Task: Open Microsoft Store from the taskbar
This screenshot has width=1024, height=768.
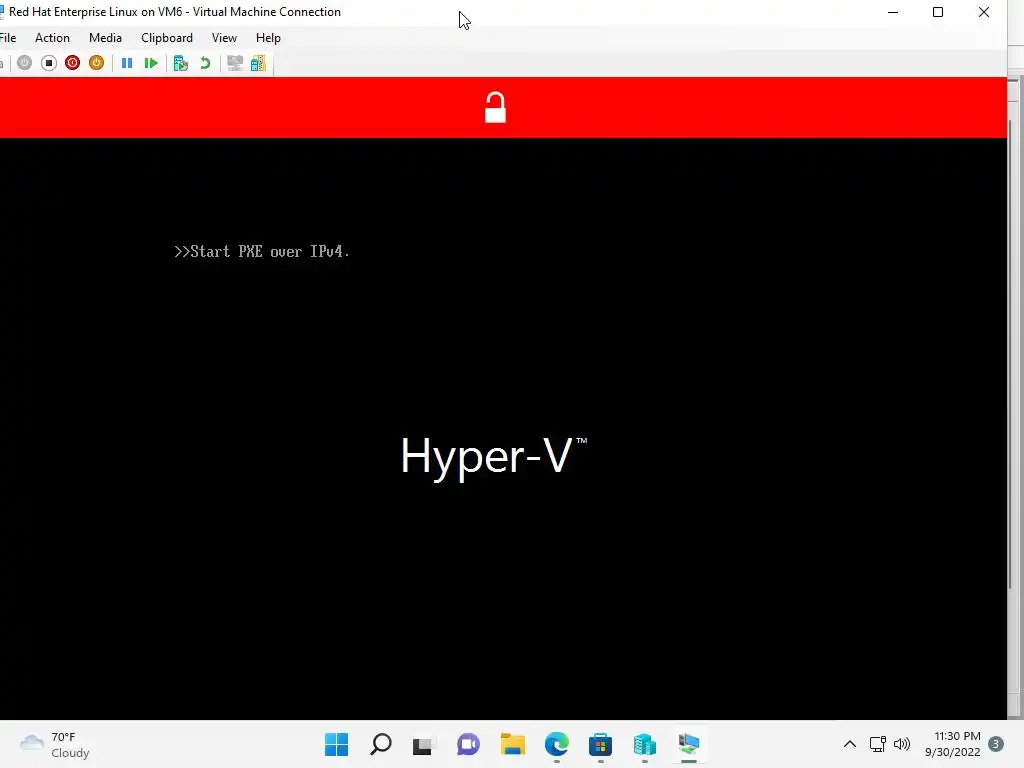Action: tap(600, 744)
